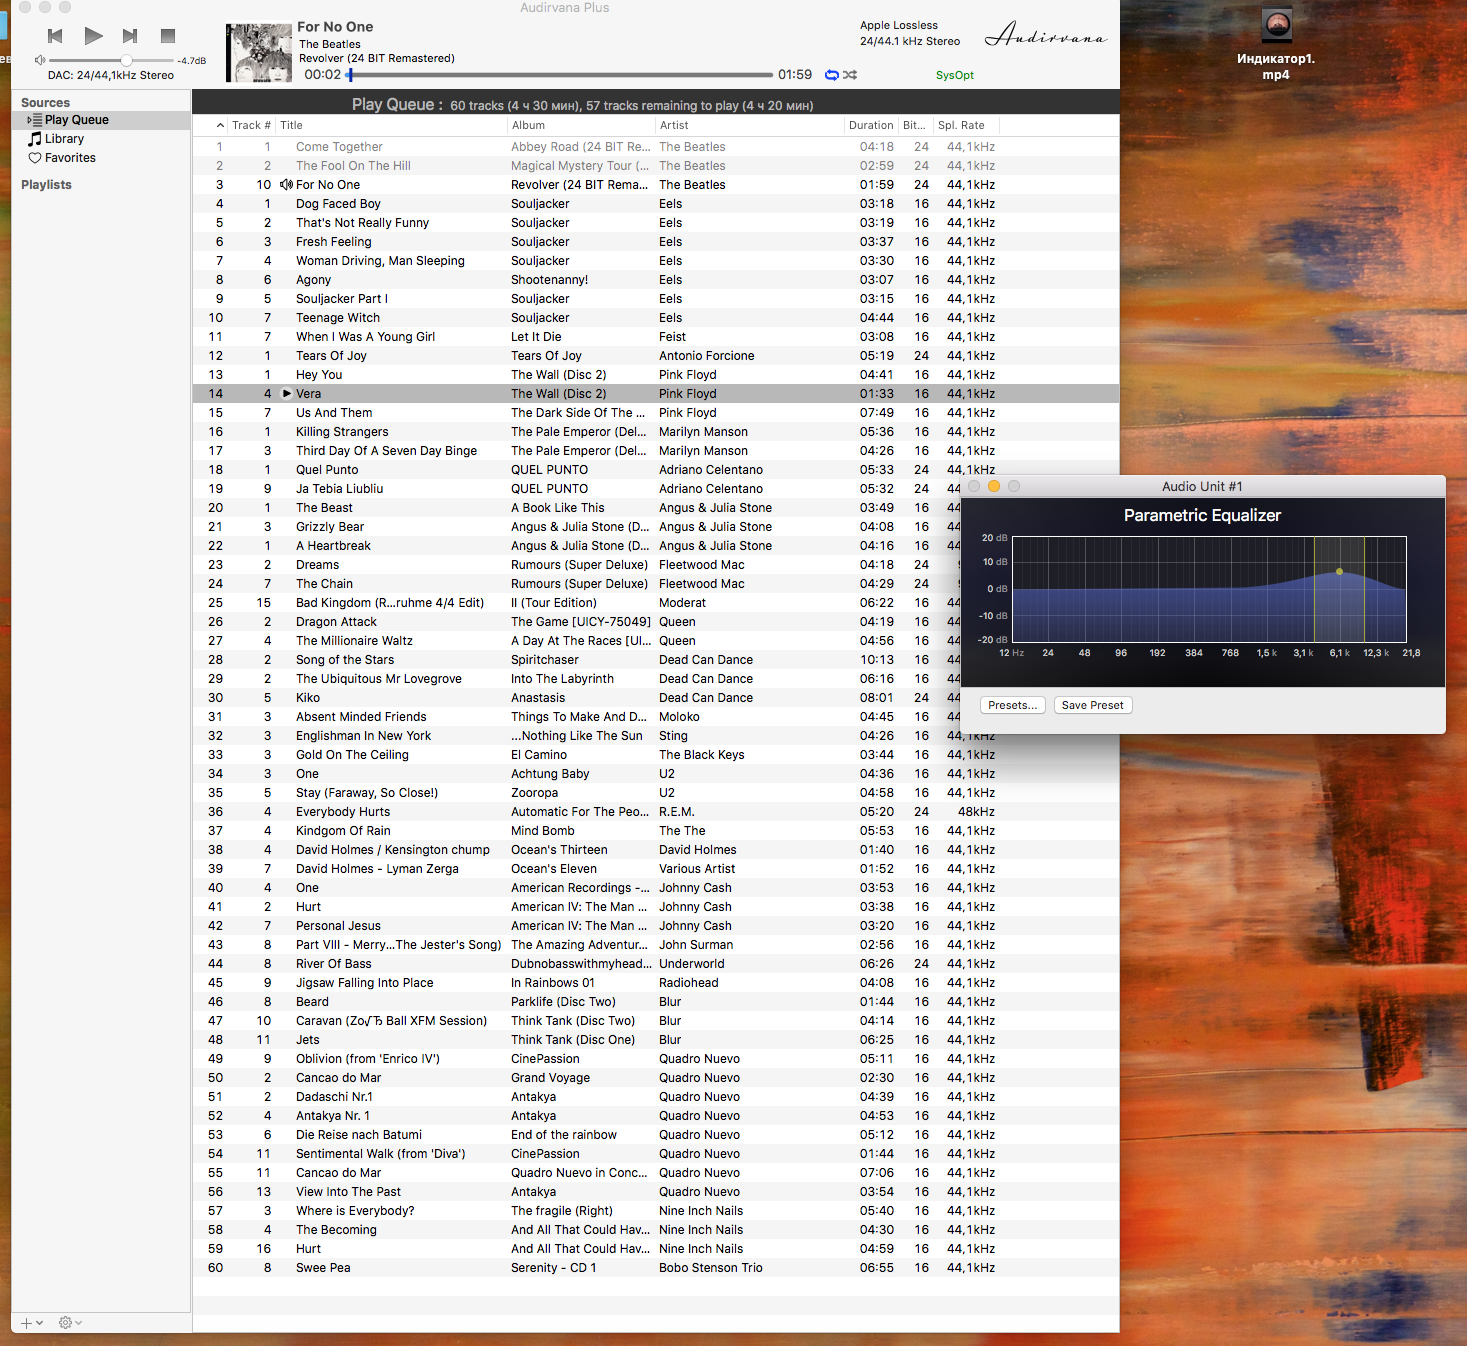Click the elapsed time 00:02 display

tap(323, 75)
